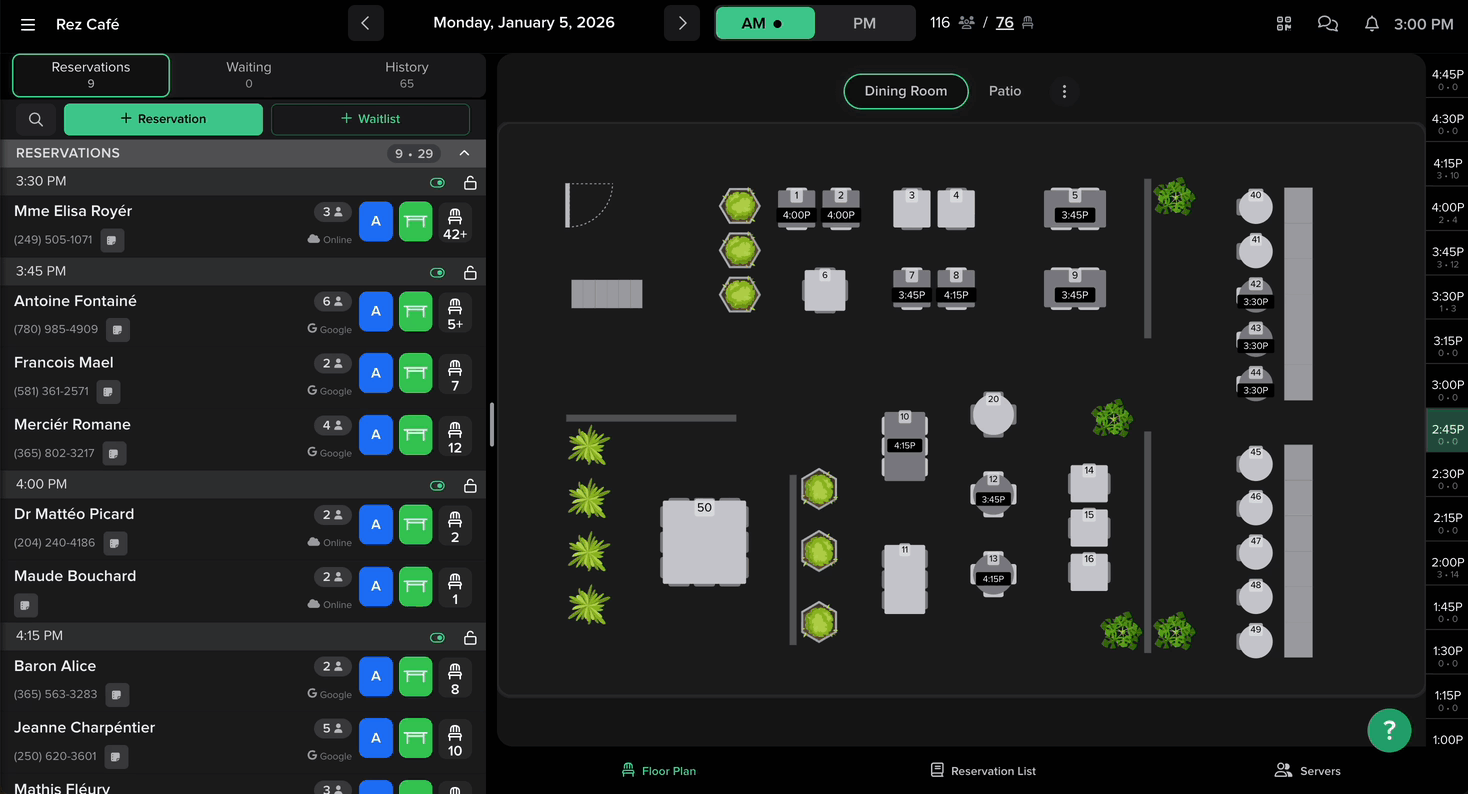This screenshot has width=1469, height=794.
Task: Open the chat messages icon
Action: [x=1328, y=24]
